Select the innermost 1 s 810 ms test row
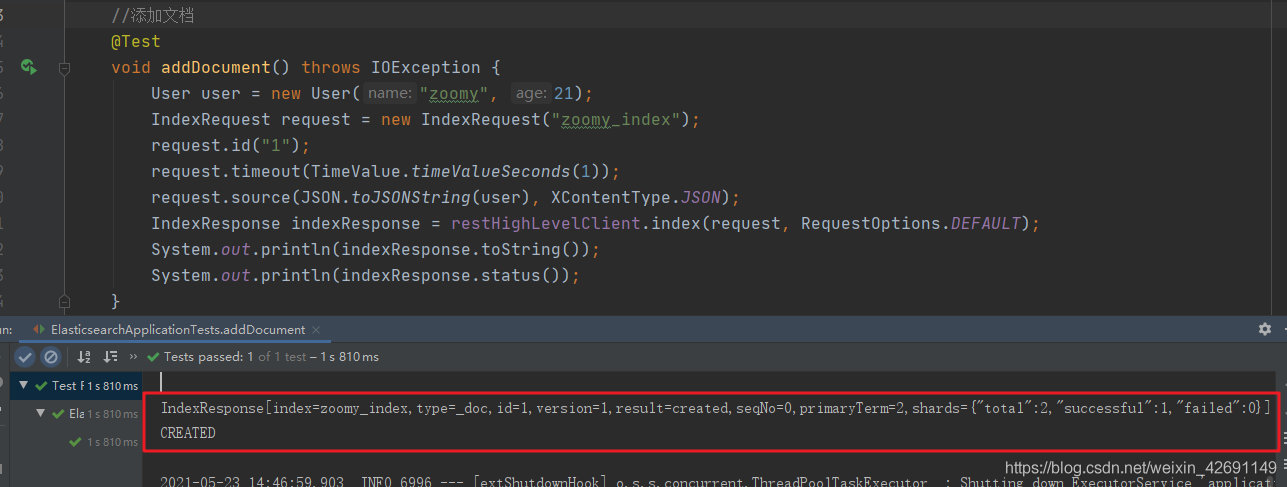This screenshot has height=487, width=1287. 76,442
